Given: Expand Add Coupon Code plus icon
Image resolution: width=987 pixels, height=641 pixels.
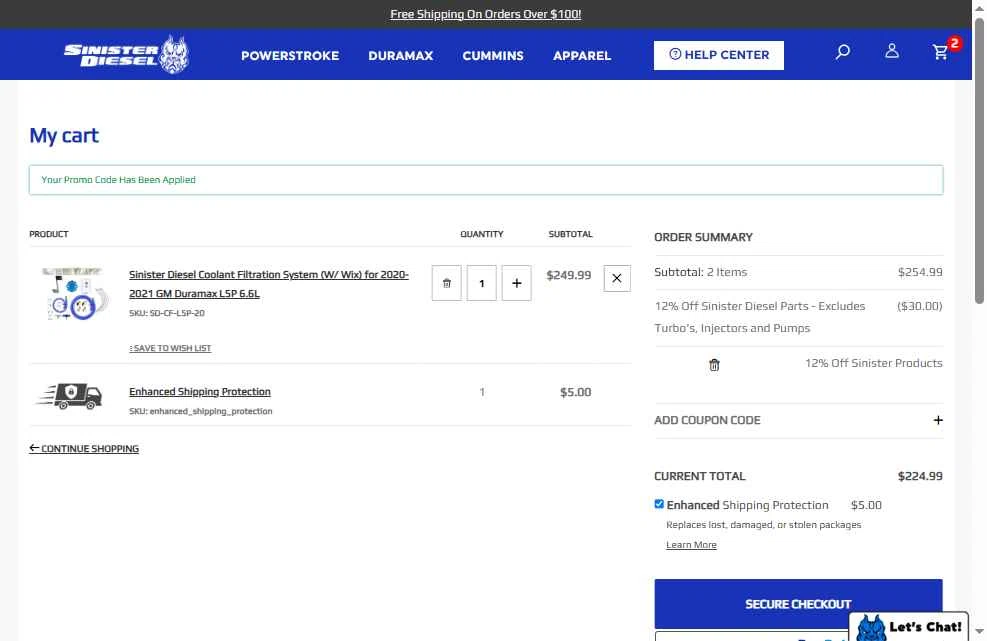Looking at the screenshot, I should pyautogui.click(x=938, y=420).
